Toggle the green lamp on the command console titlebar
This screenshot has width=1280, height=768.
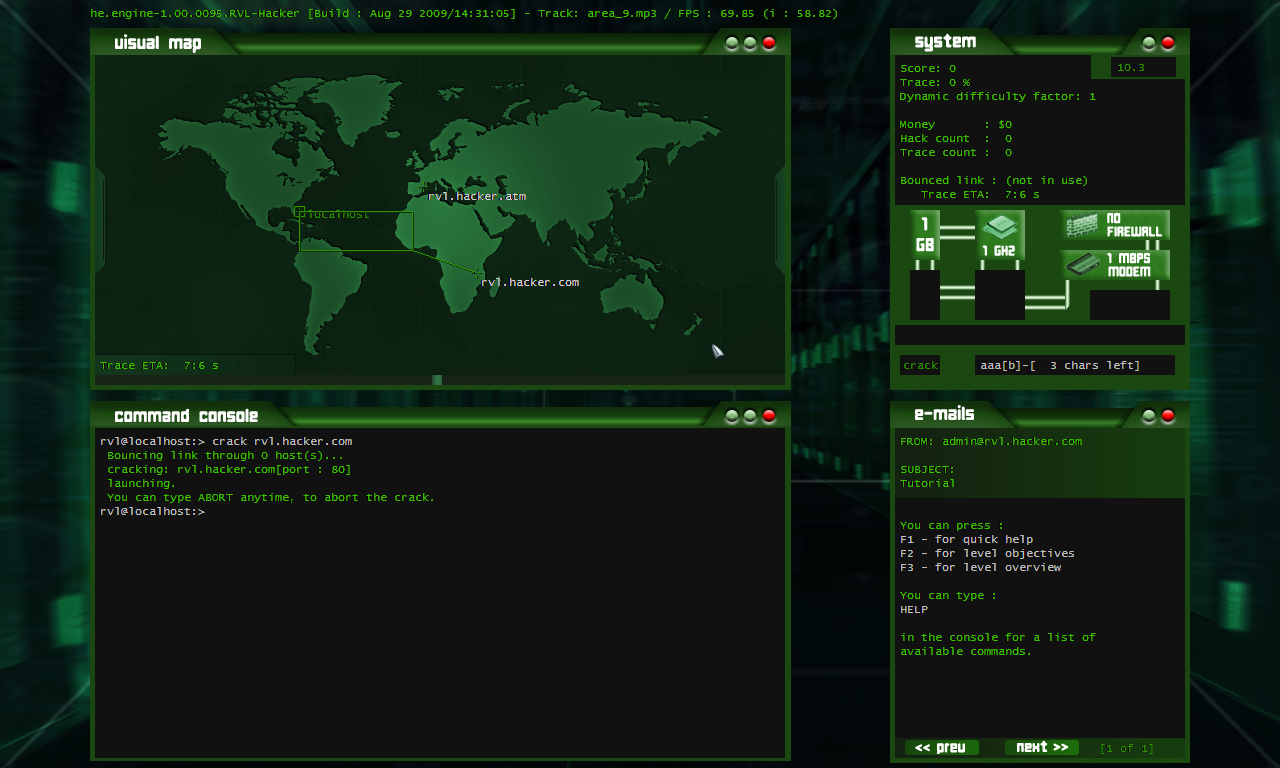[x=732, y=416]
